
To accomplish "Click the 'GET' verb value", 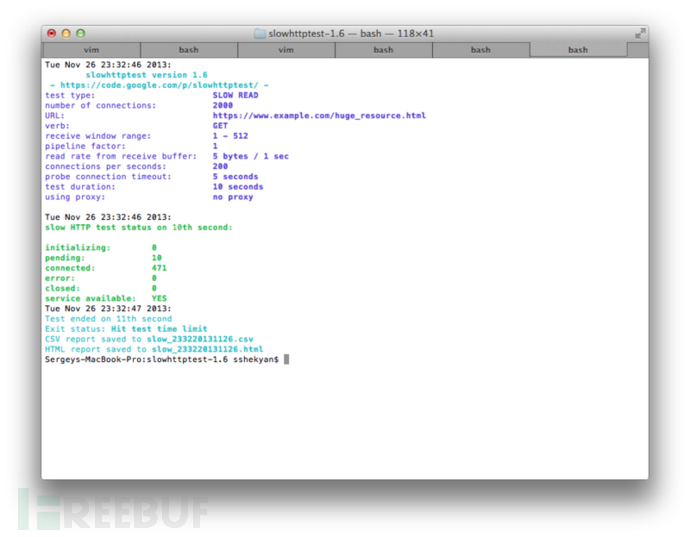I will pos(220,126).
